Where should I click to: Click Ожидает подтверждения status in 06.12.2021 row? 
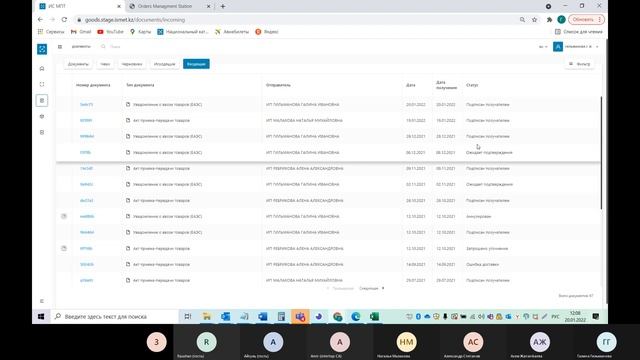489,152
